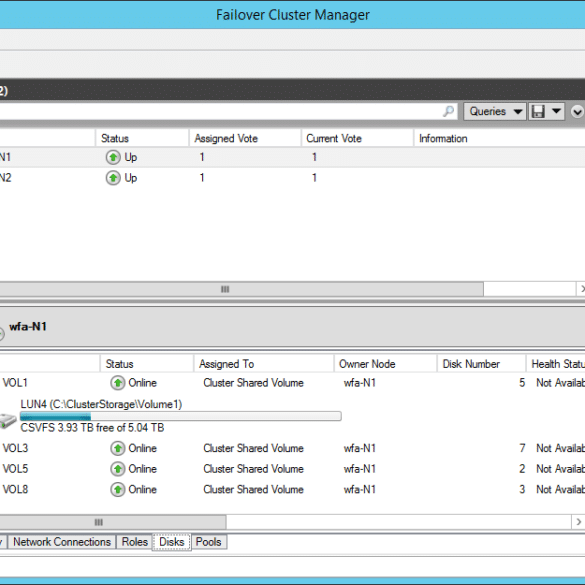The height and width of the screenshot is (585, 585).
Task: Click the LUN4 (C:\ClusterStorage\Volume1) label
Action: pyautogui.click(x=101, y=404)
